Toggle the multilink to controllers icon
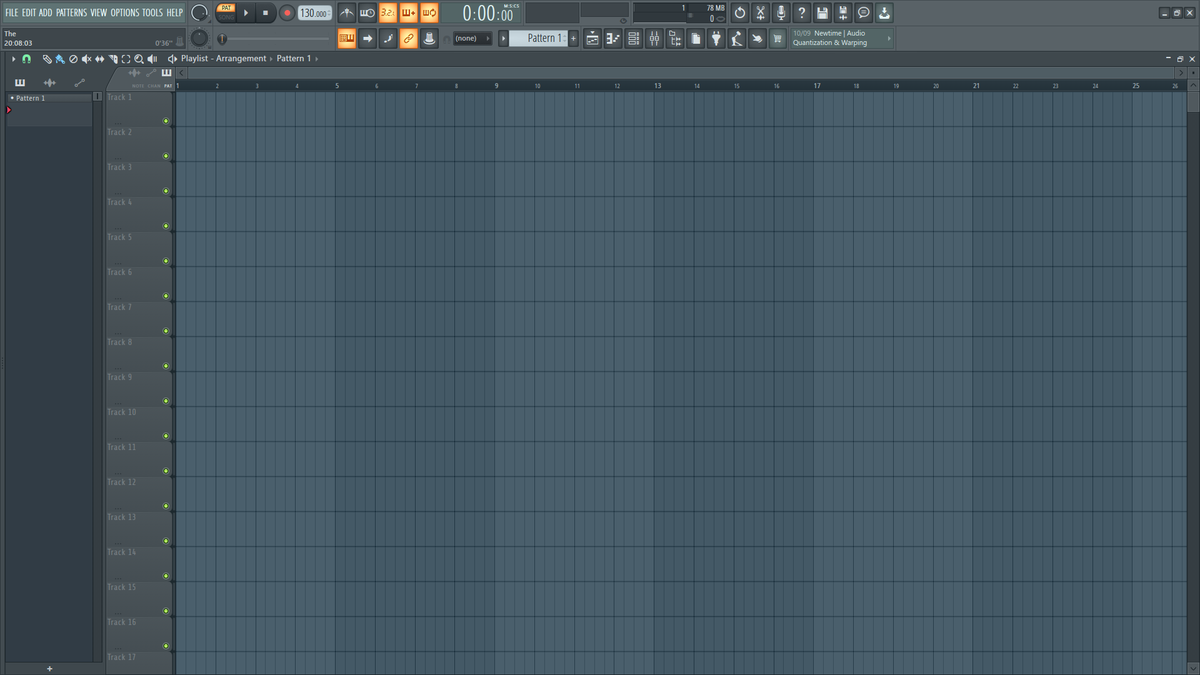The width and height of the screenshot is (1200, 675). coord(408,38)
